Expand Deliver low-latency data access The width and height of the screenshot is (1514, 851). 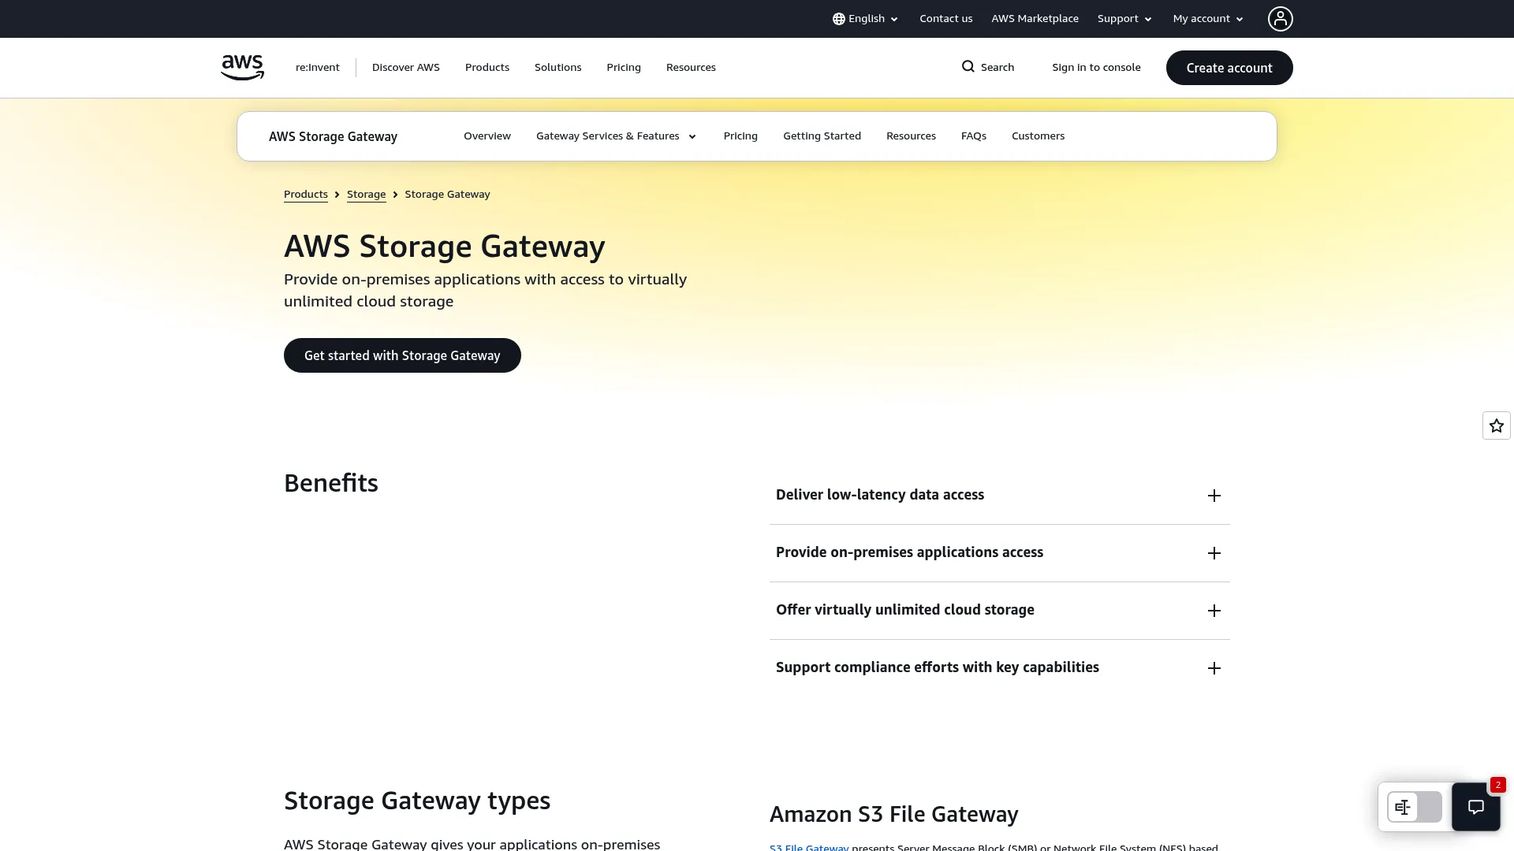point(999,495)
